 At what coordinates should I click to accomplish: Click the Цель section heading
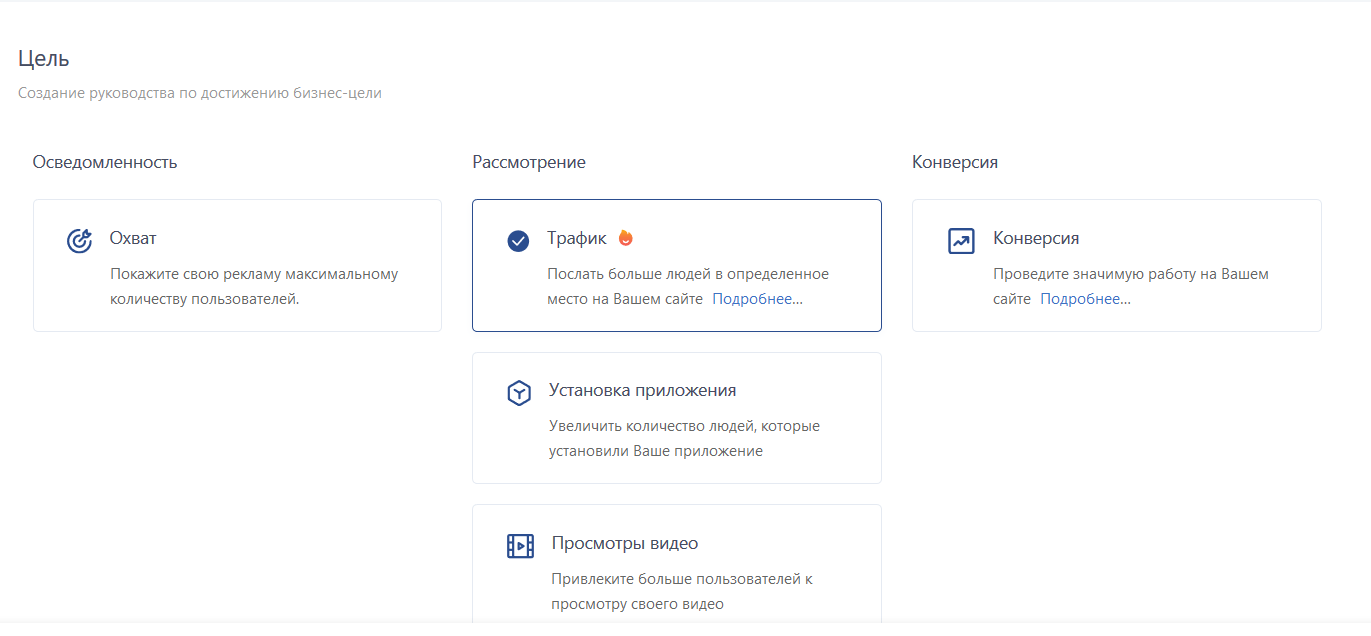44,59
